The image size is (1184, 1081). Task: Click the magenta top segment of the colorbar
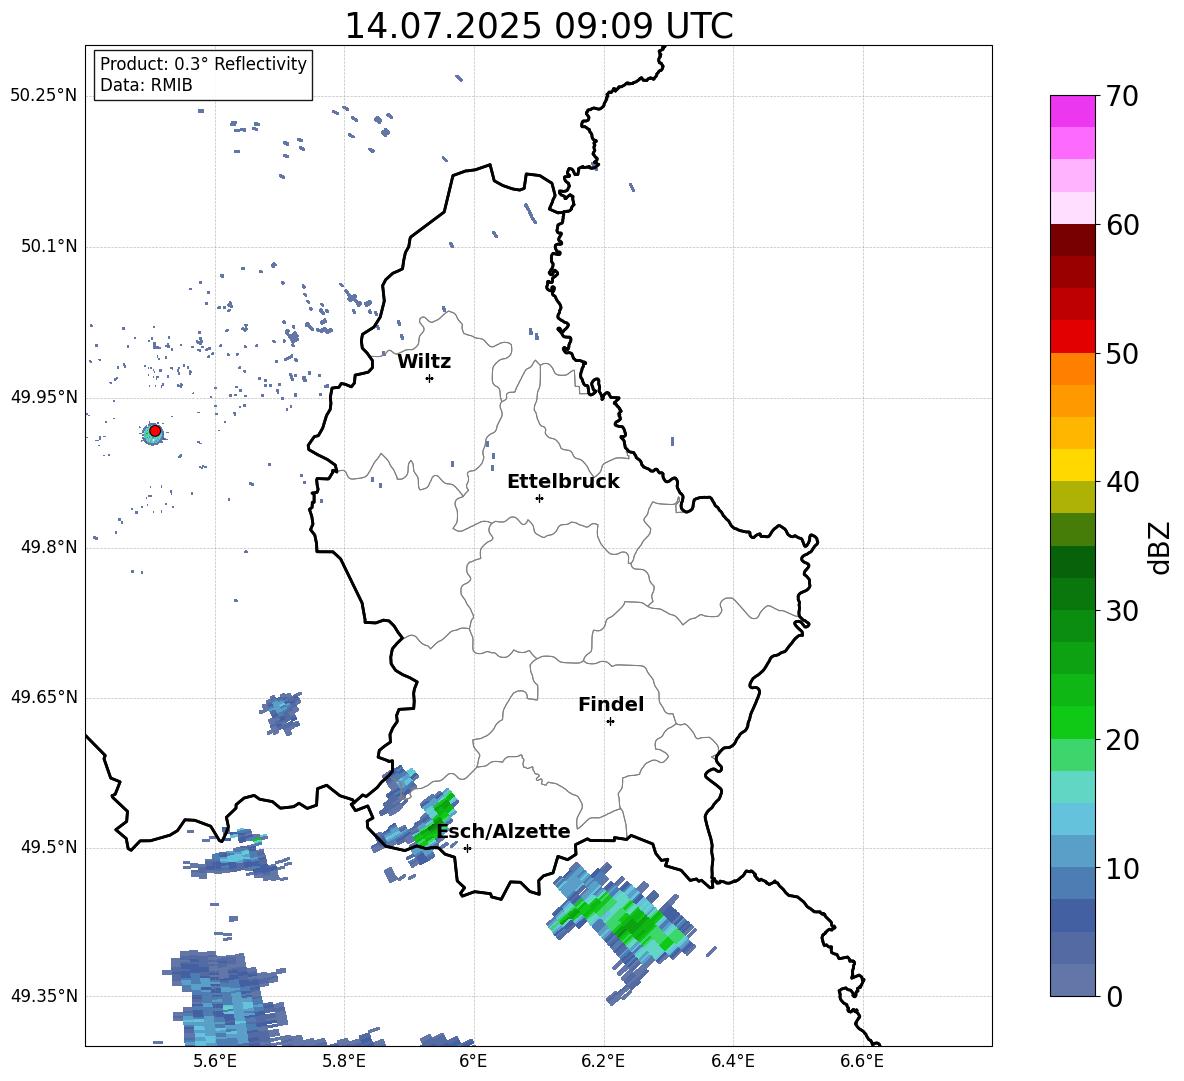click(1072, 112)
